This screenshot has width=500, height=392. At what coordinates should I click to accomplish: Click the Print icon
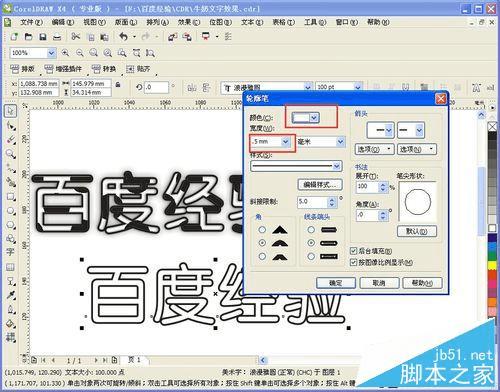coord(57,37)
